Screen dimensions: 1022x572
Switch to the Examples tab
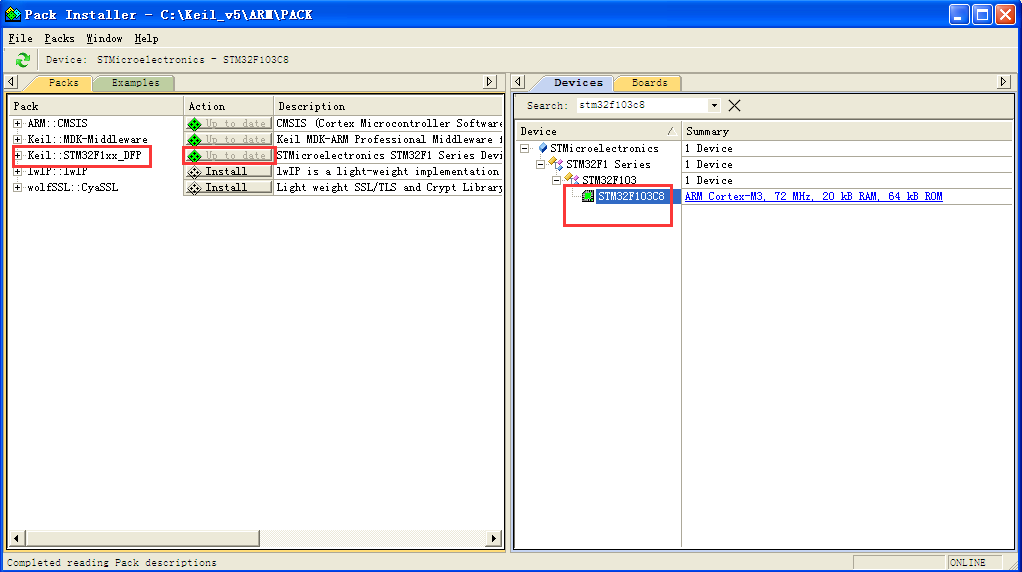pos(135,83)
